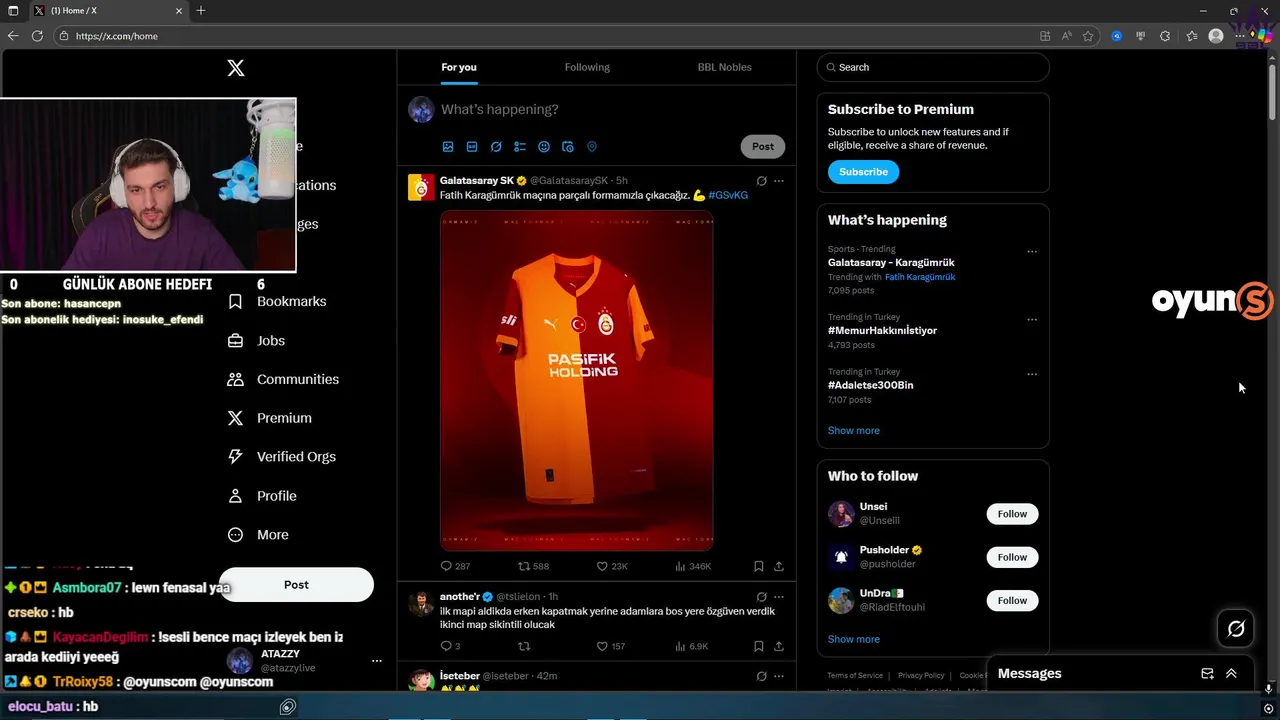Click the large Post button in sidebar
Screen dimensions: 1280x720
coord(296,585)
